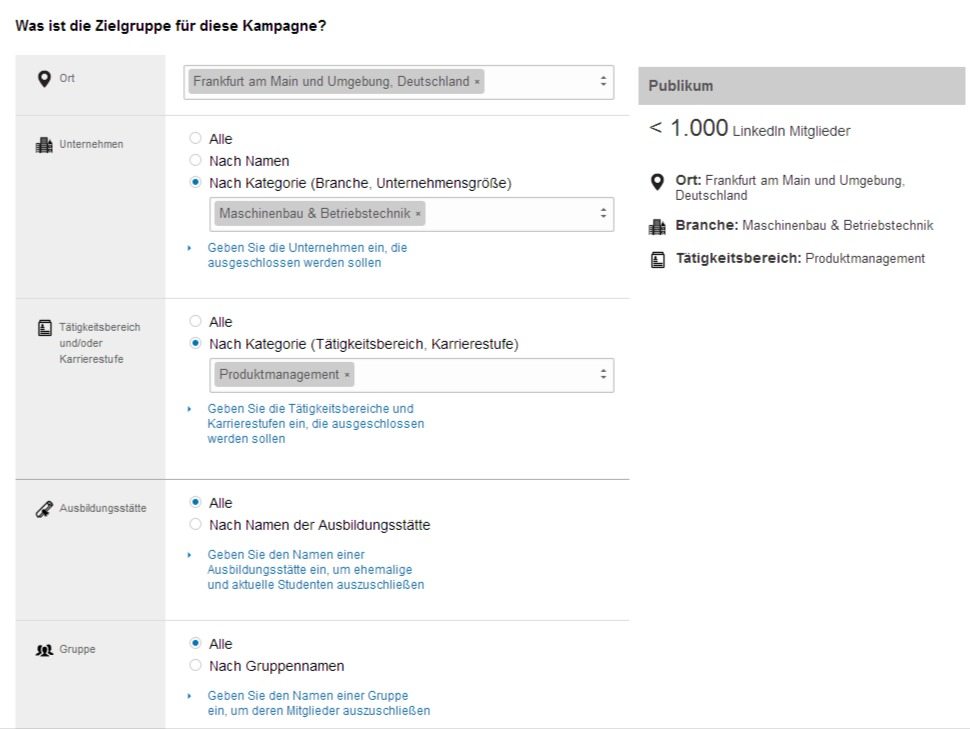
Task: Enable 'Alle' for Tätigkeitsbereich und/oder Karrierestufe
Action: (198, 321)
